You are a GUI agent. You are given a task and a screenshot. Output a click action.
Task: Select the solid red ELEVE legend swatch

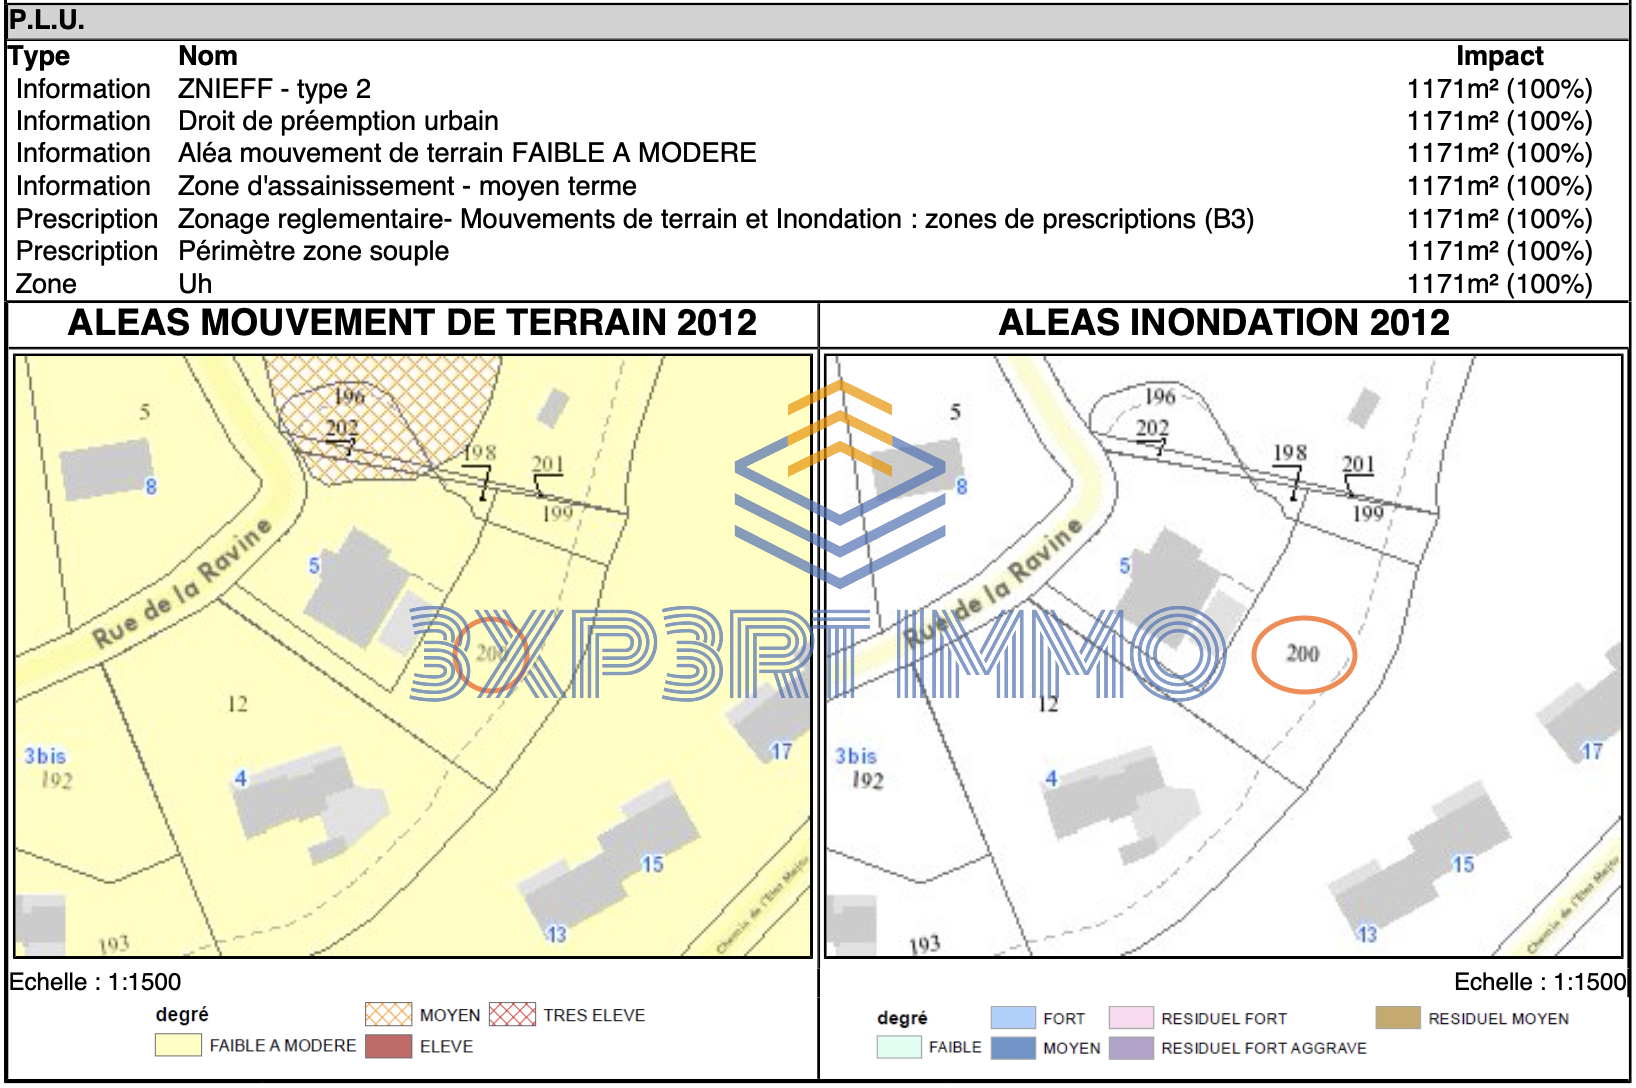click(x=388, y=1047)
